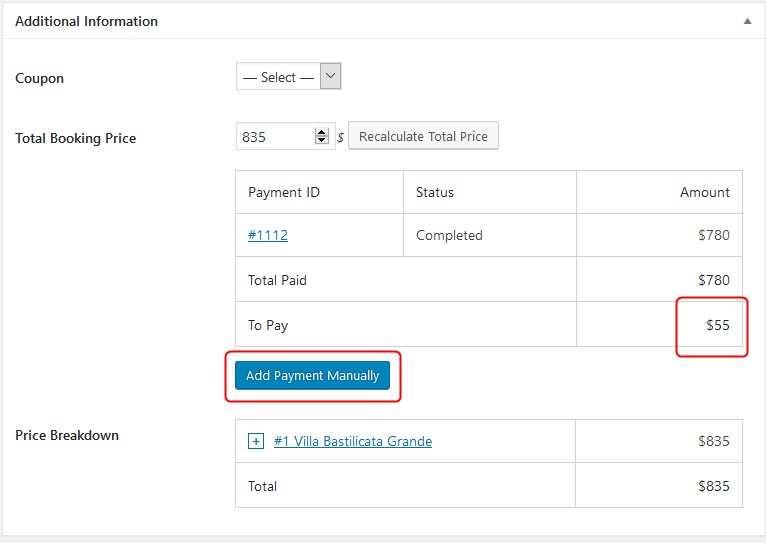Image resolution: width=766 pixels, height=543 pixels.
Task: Click the Status column header
Action: click(435, 192)
